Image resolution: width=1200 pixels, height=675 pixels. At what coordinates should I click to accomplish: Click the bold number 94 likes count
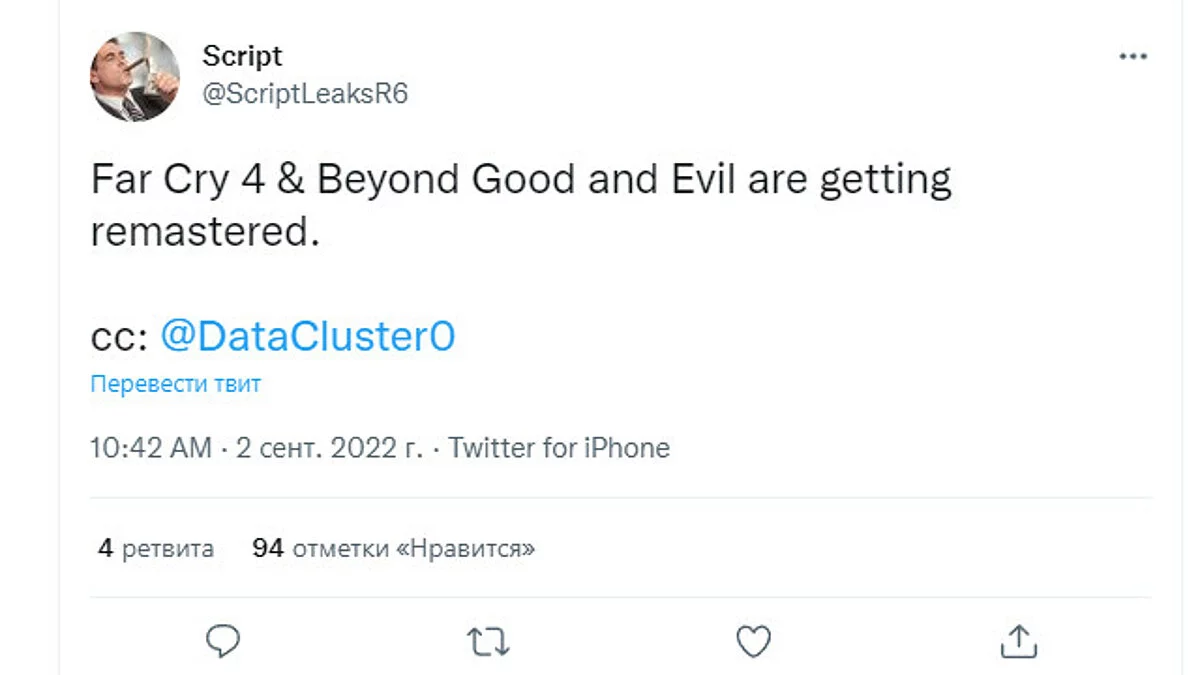click(x=268, y=548)
